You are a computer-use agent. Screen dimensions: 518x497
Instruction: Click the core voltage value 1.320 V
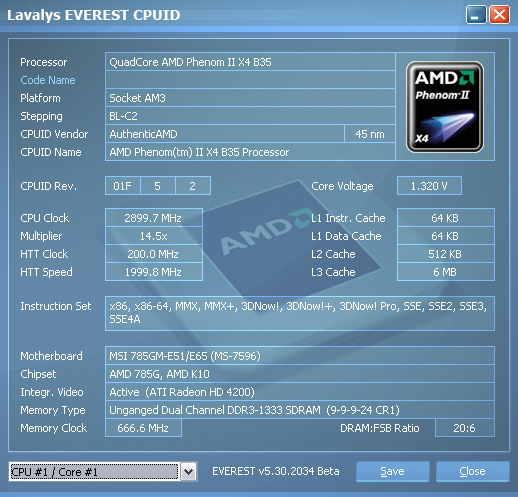tap(429, 186)
